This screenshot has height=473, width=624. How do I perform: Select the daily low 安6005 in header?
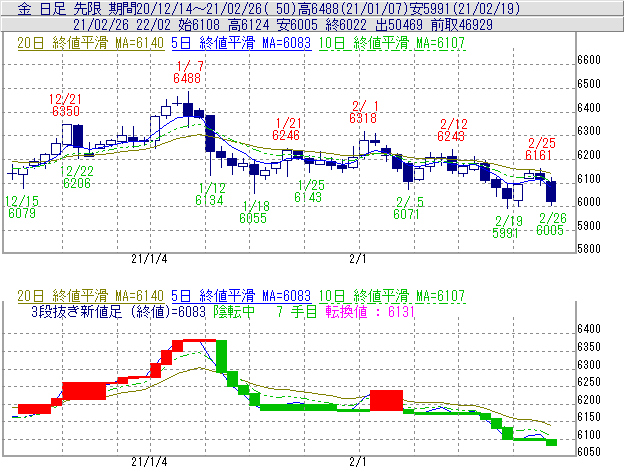(x=297, y=25)
